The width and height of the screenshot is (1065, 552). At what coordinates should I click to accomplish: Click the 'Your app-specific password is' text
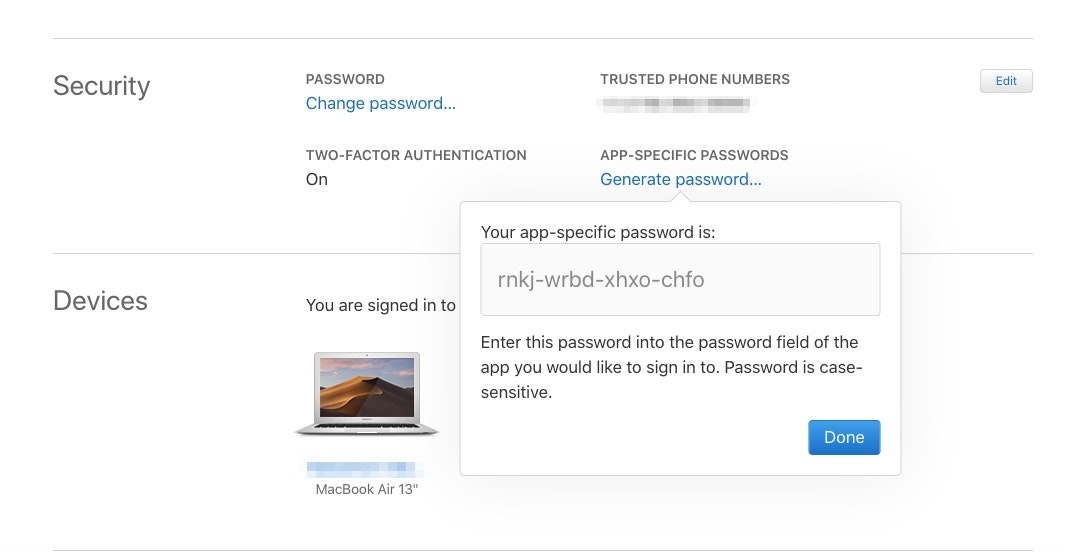pyautogui.click(x=598, y=232)
